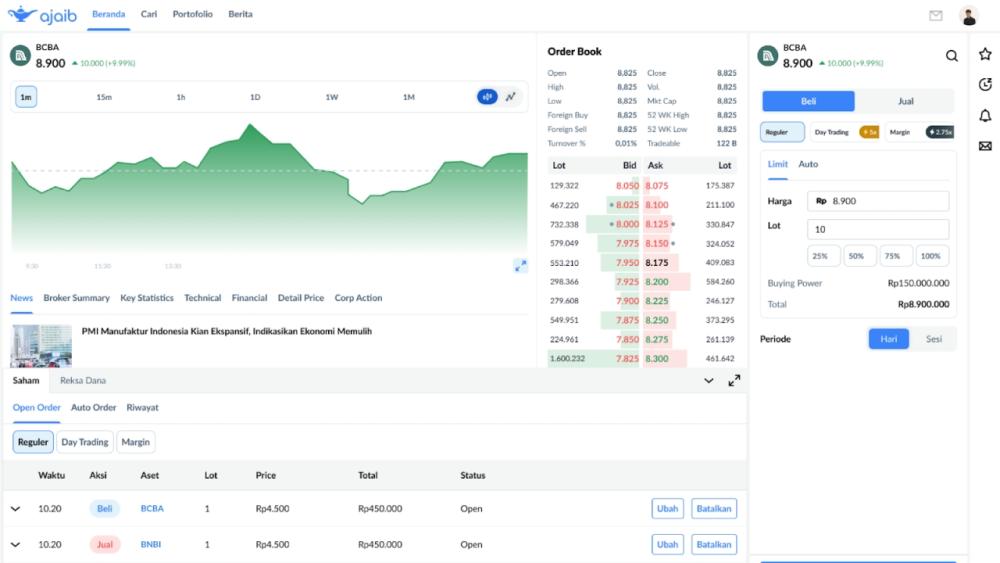Maximize the orders panel

pos(734,381)
